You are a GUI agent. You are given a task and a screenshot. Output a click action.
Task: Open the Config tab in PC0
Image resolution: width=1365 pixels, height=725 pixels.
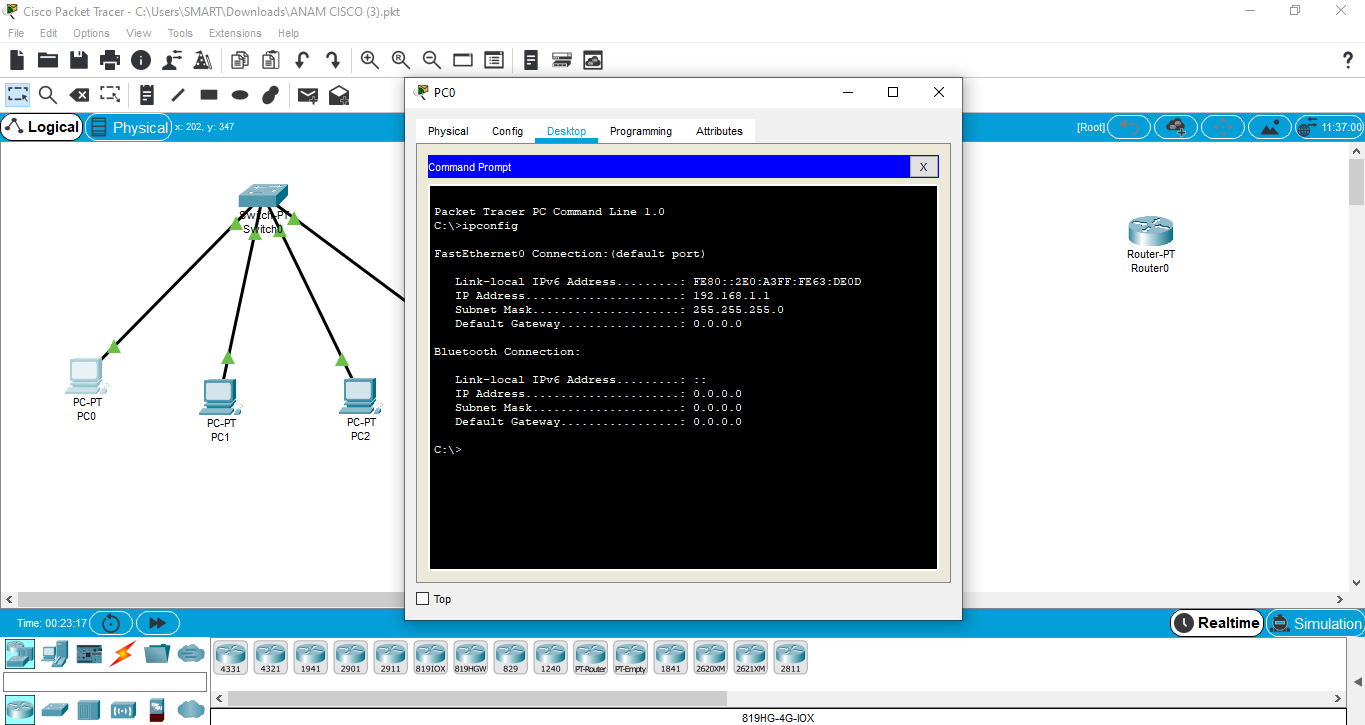click(x=507, y=131)
